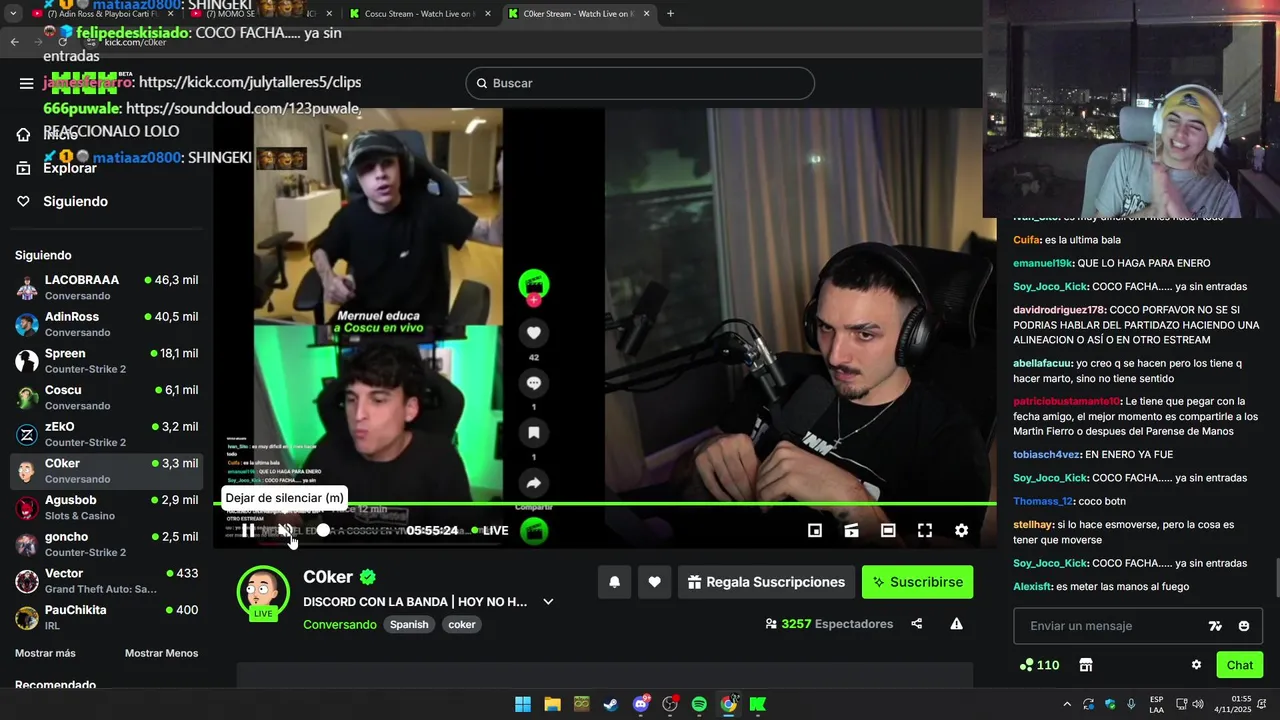Image resolution: width=1280 pixels, height=720 pixels.
Task: Click the green Chat send button
Action: coord(1240,665)
